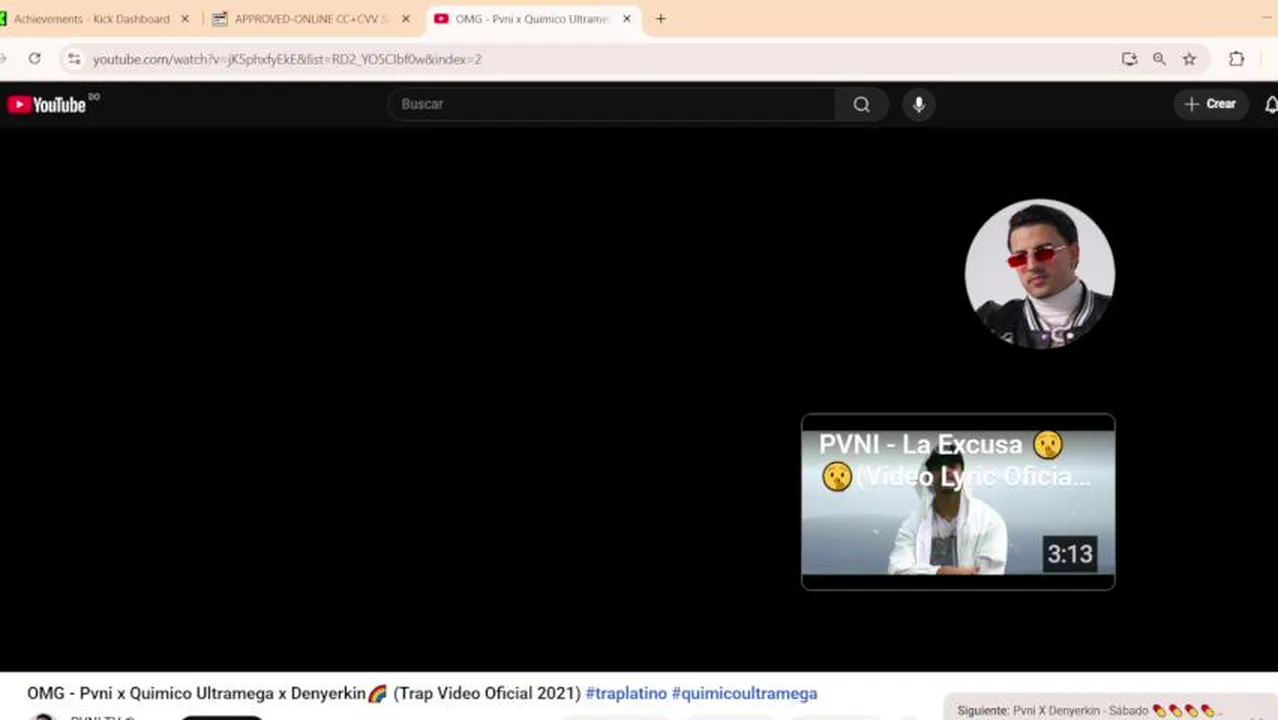Switch to Achievements - Kick Dashboard tab

92,19
